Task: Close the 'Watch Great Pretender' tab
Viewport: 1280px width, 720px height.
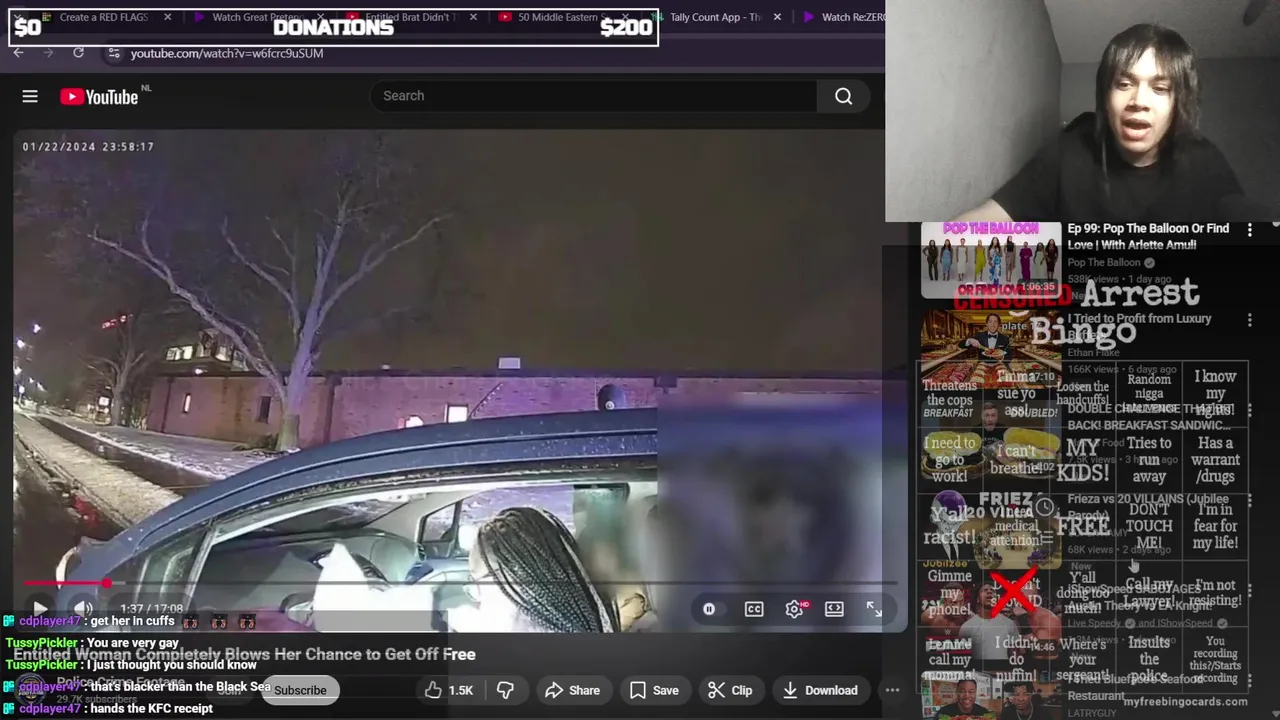Action: (320, 17)
